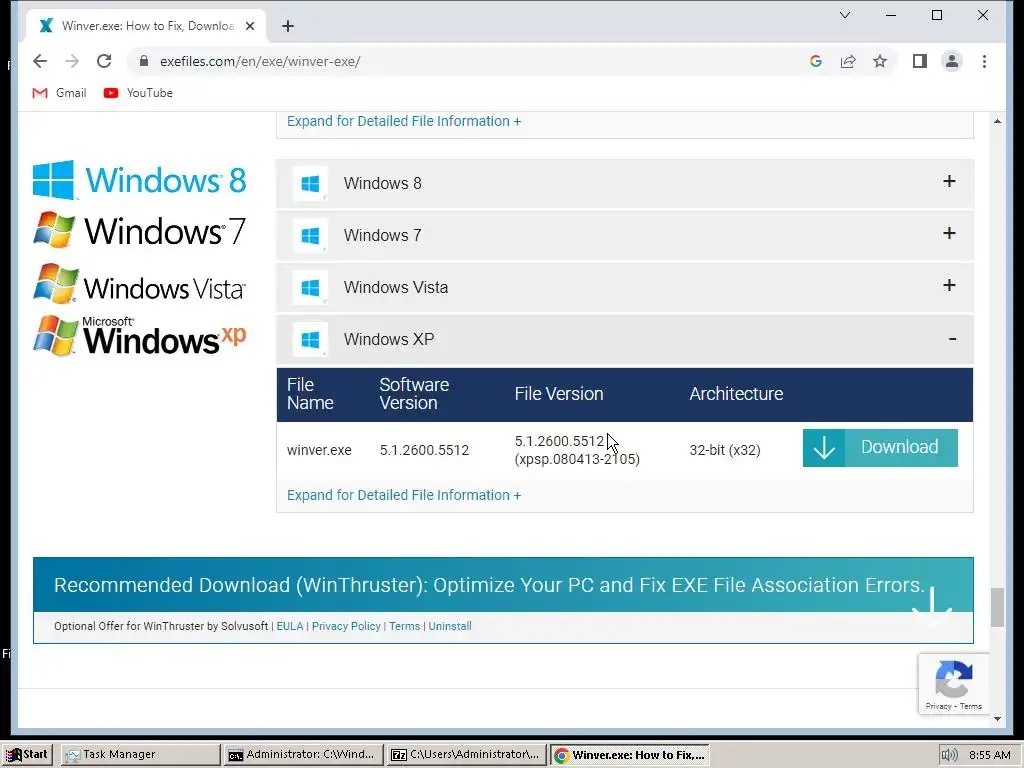Open the EULA link

click(x=290, y=626)
